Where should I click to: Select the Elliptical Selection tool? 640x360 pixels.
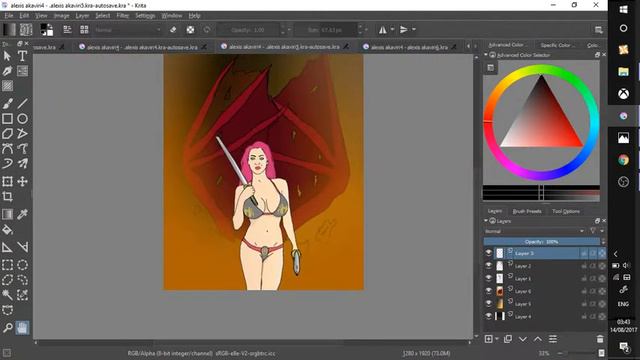click(22, 265)
